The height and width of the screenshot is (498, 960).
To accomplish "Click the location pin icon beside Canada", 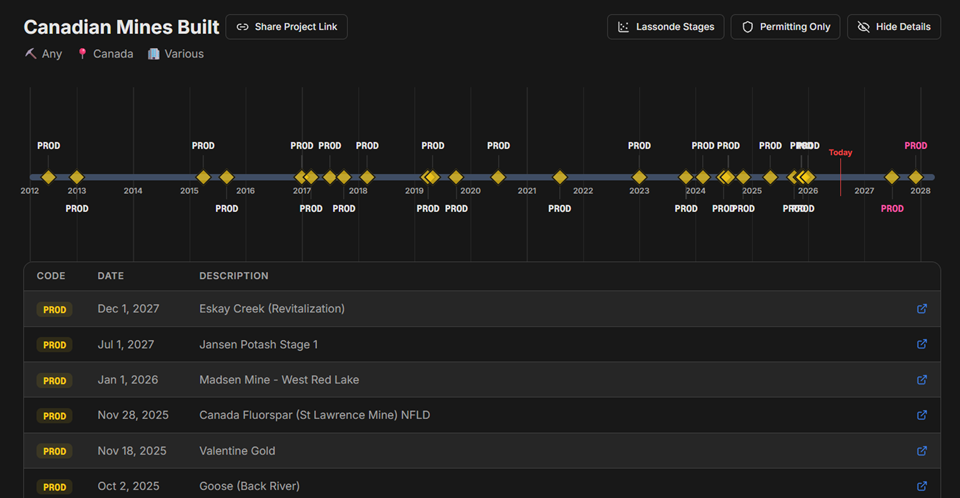I will (82, 54).
